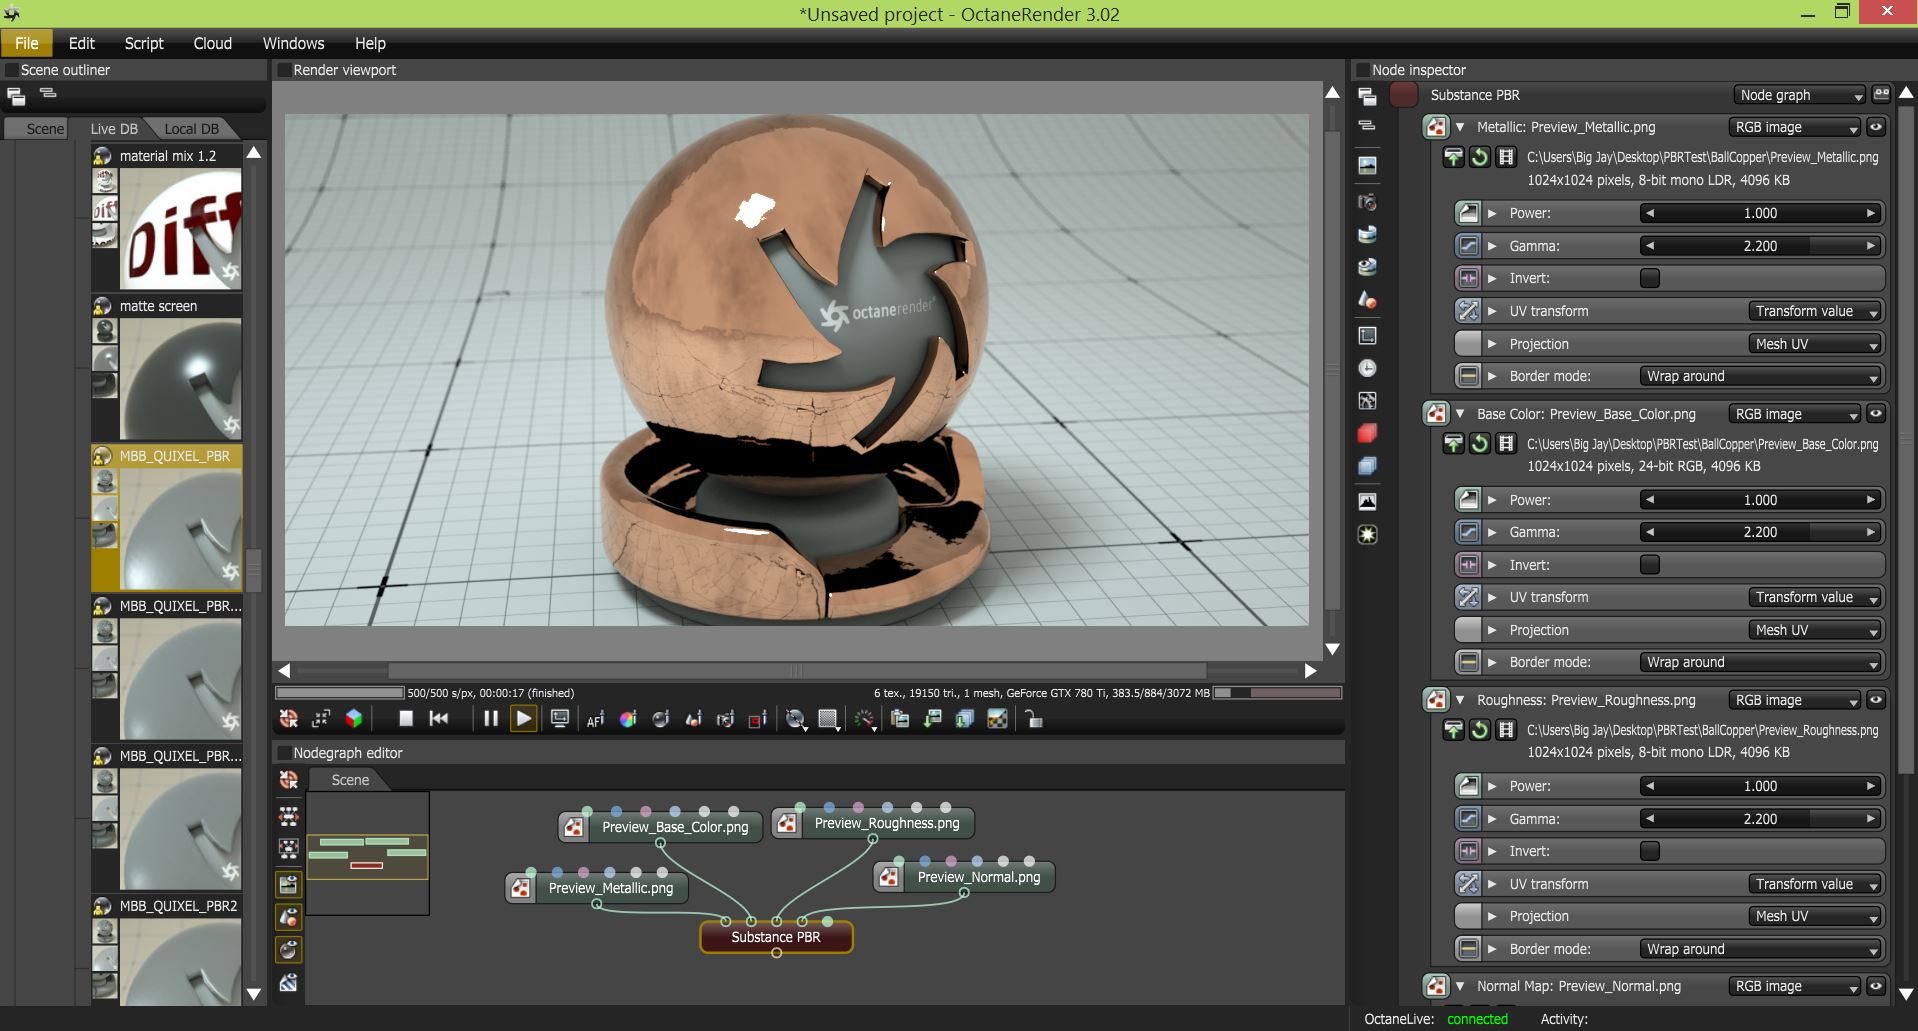The width and height of the screenshot is (1918, 1031).
Task: Reload the Metallic image file
Action: click(1479, 157)
